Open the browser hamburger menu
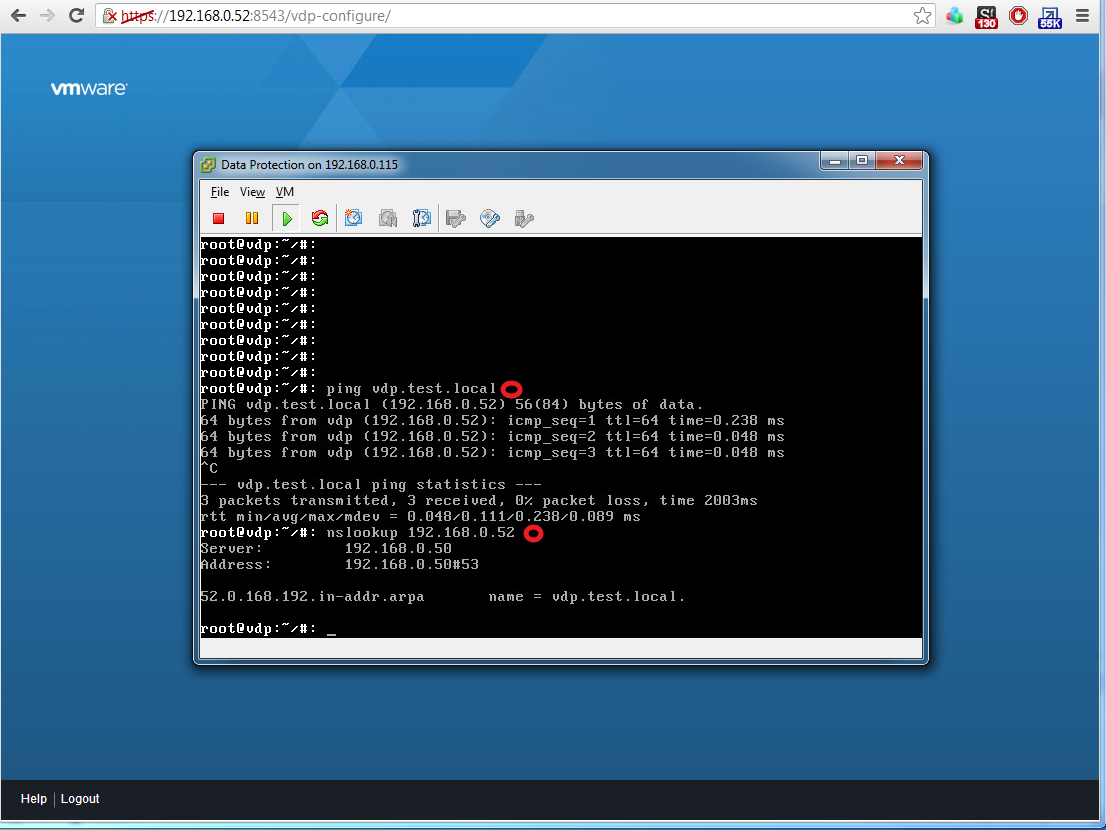Image resolution: width=1106 pixels, height=830 pixels. pos(1083,16)
